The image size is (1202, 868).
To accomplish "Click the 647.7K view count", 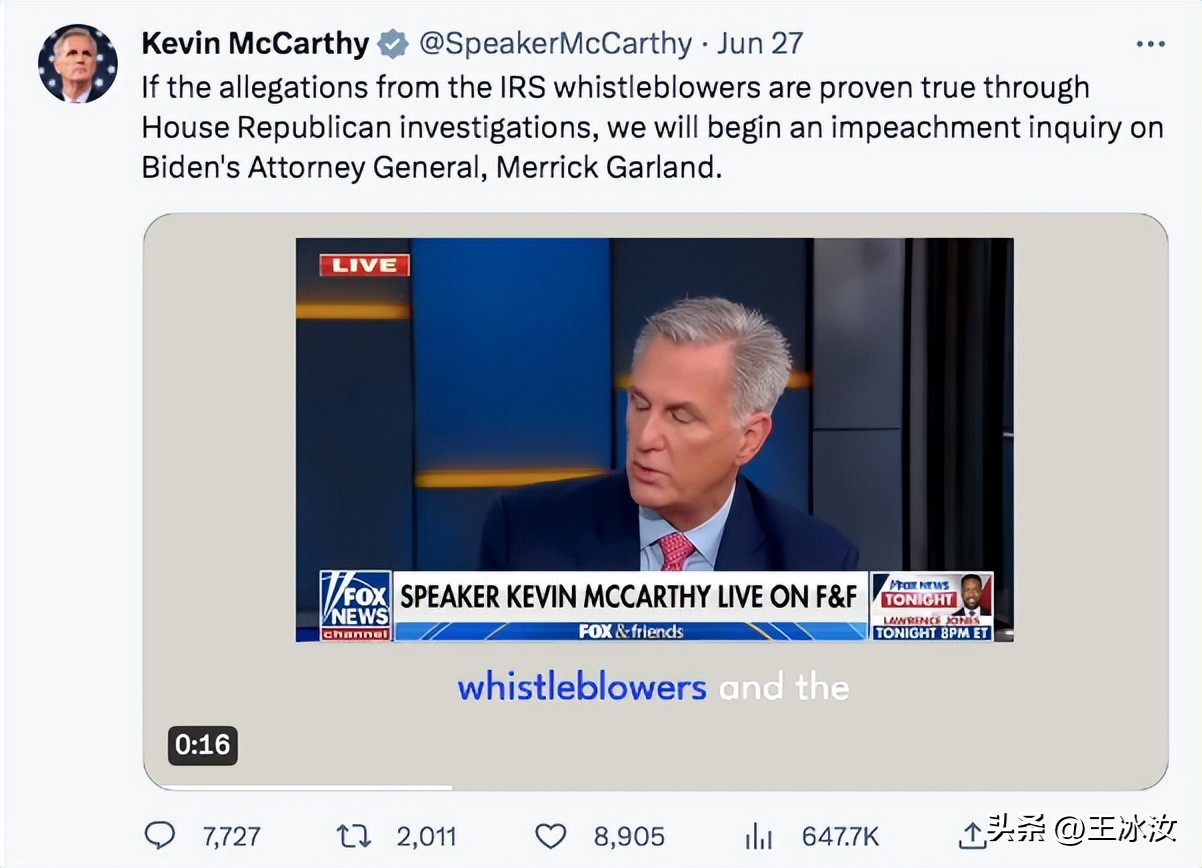I will tap(840, 835).
